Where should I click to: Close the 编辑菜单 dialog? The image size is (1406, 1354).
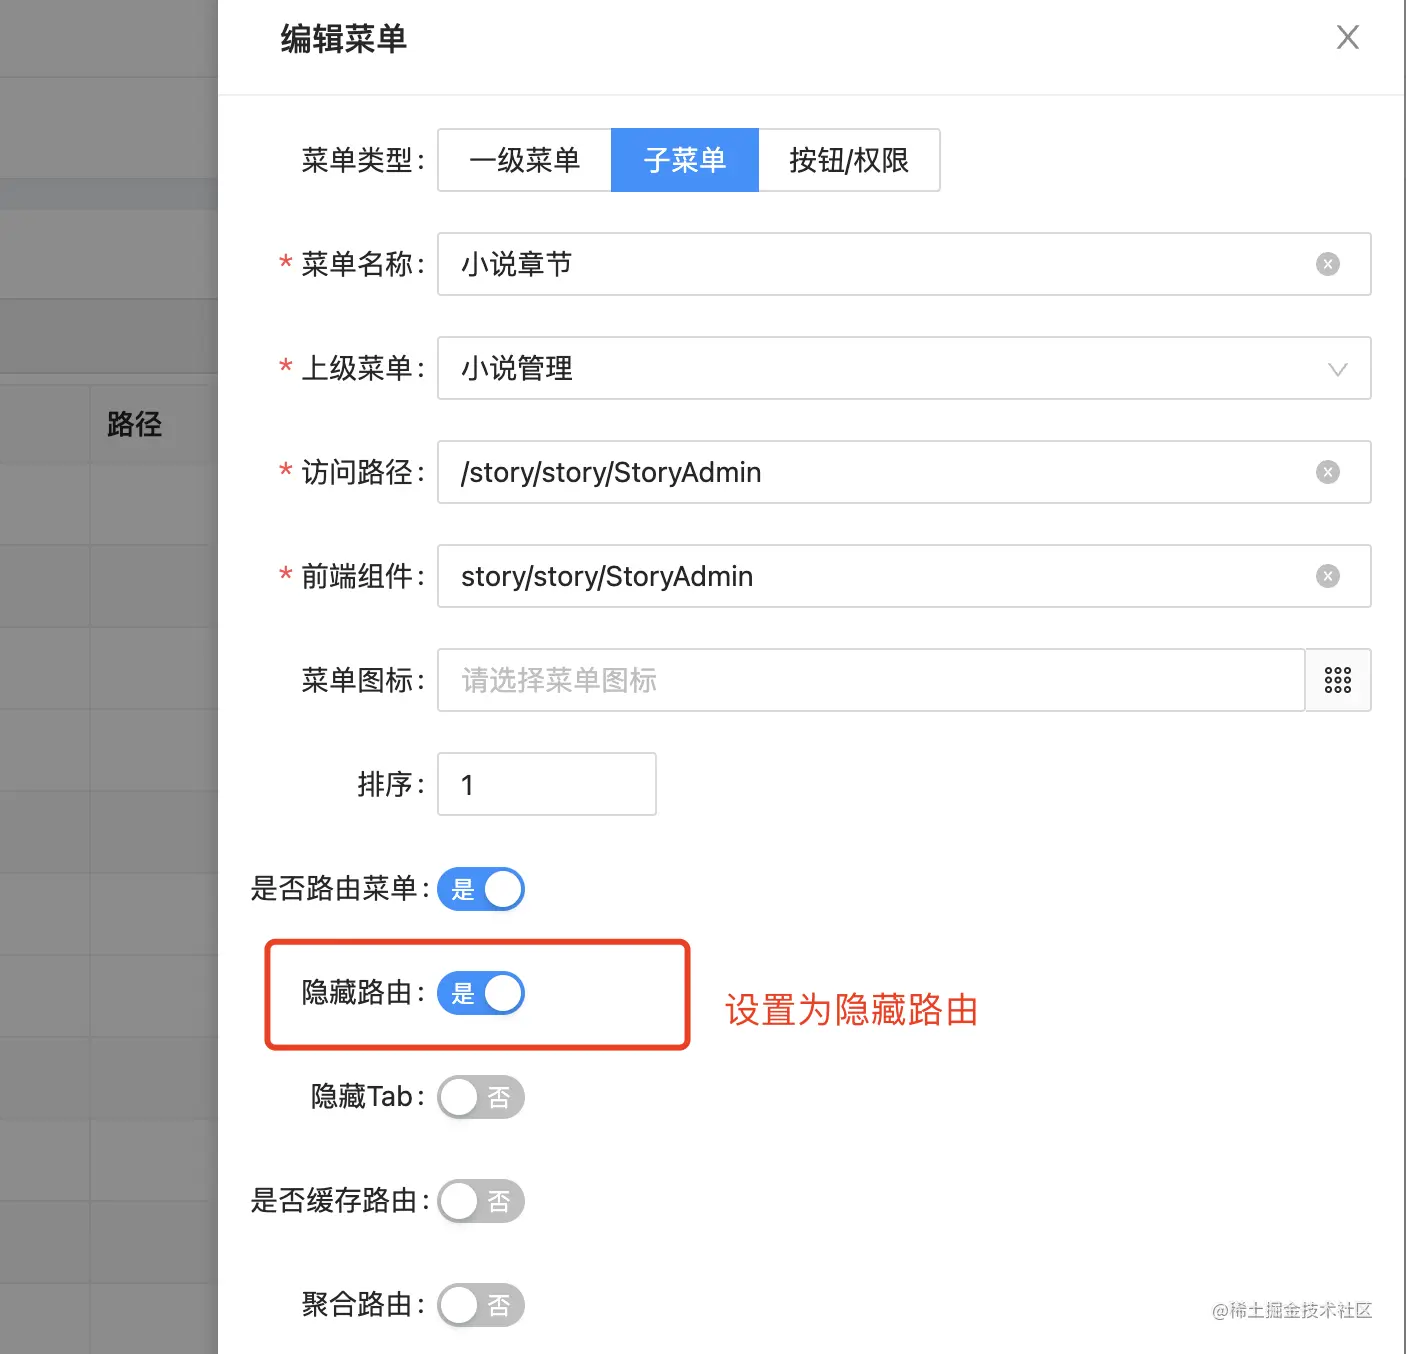[1347, 38]
